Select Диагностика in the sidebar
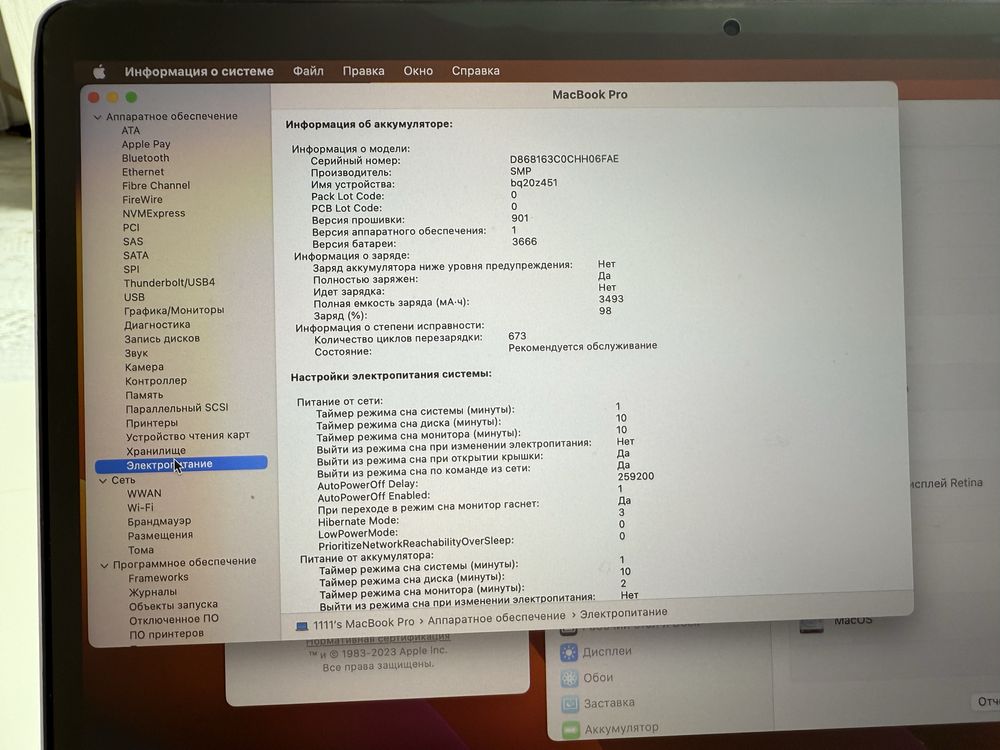Viewport: 1000px width, 750px height. click(157, 325)
